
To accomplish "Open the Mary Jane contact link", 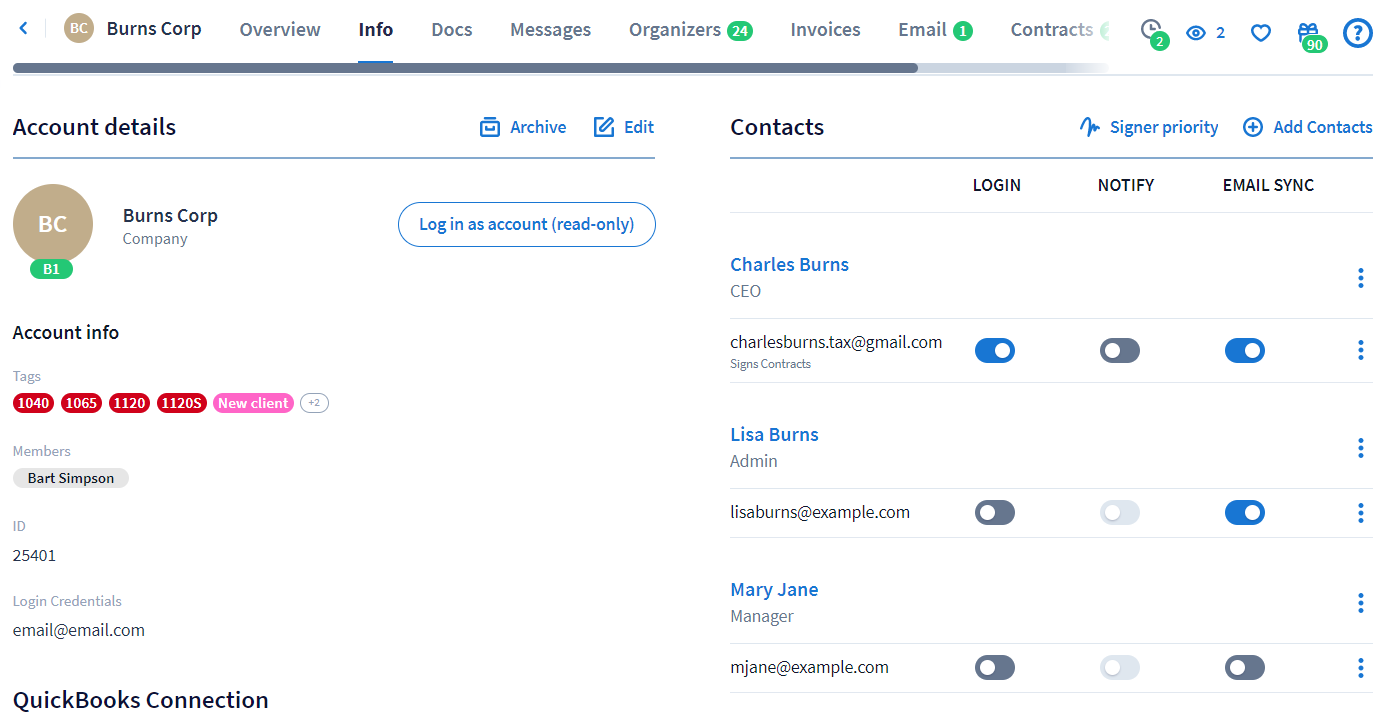I will [774, 590].
